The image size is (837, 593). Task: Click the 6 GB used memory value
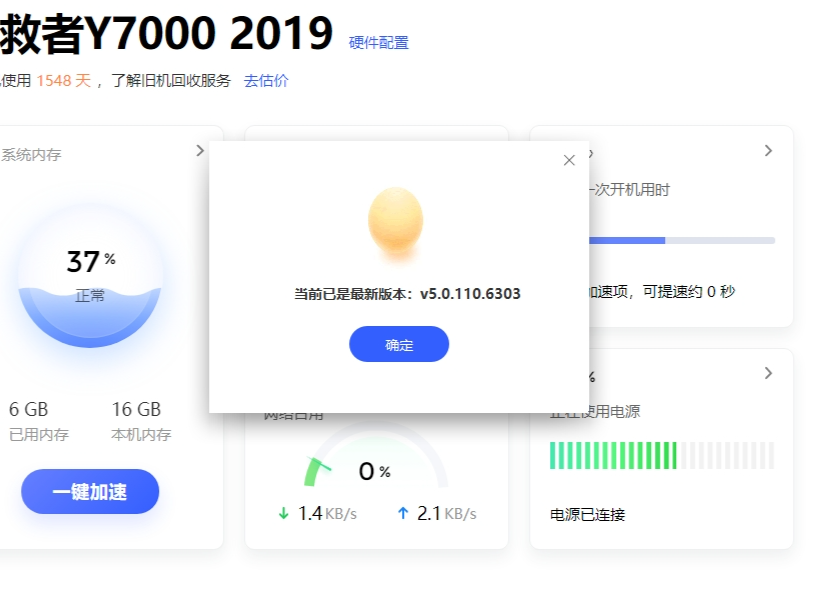[x=28, y=409]
